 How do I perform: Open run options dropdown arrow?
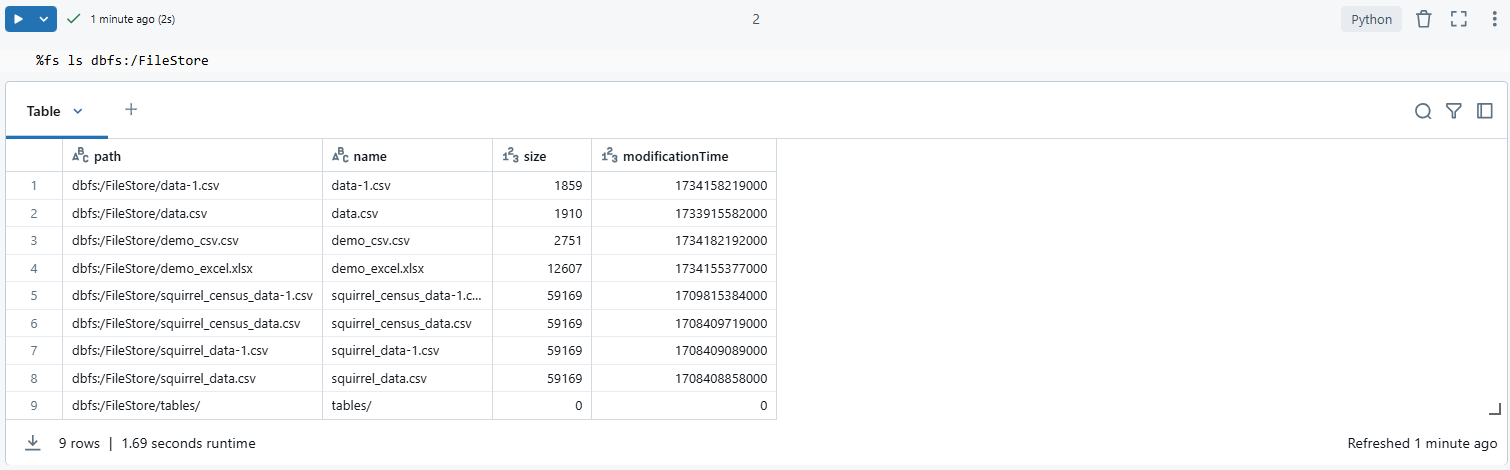[x=43, y=19]
